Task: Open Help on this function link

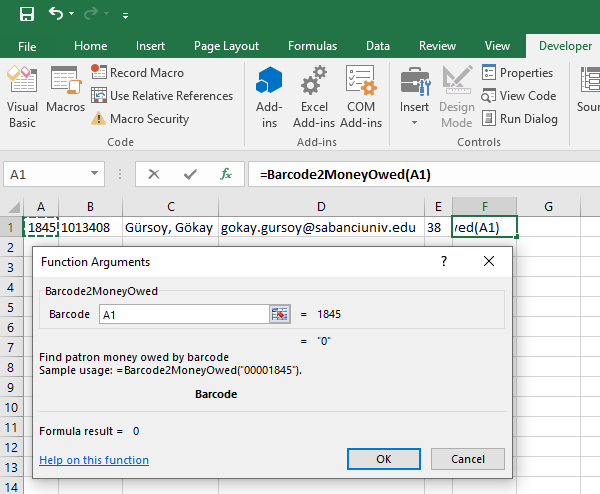Action: (x=94, y=460)
